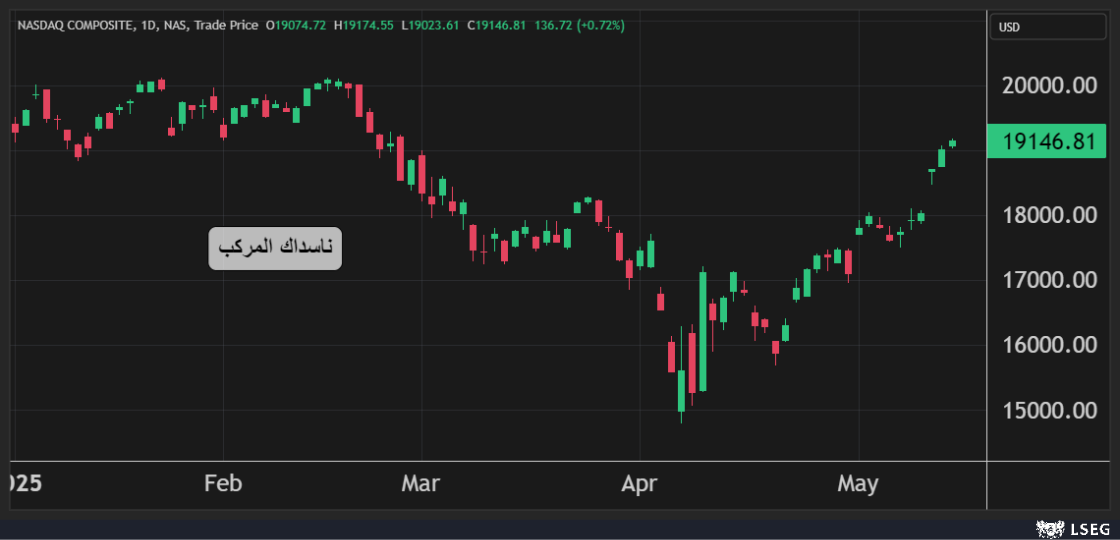
Task: Click the May label on time axis
Action: tap(857, 484)
